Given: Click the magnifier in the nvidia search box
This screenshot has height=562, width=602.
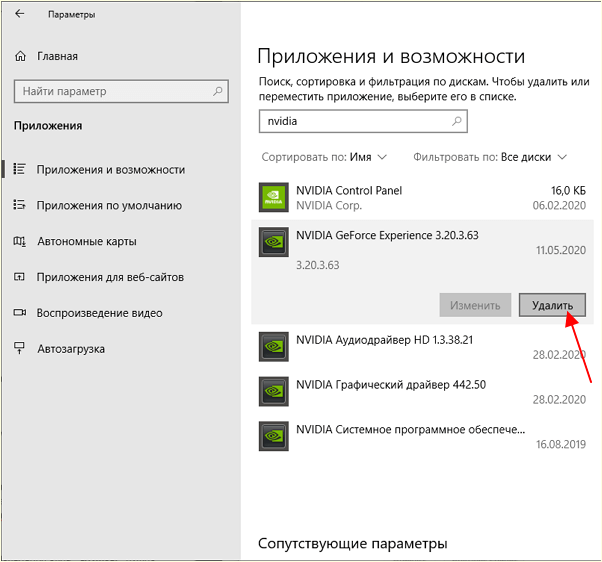Looking at the screenshot, I should (x=456, y=121).
